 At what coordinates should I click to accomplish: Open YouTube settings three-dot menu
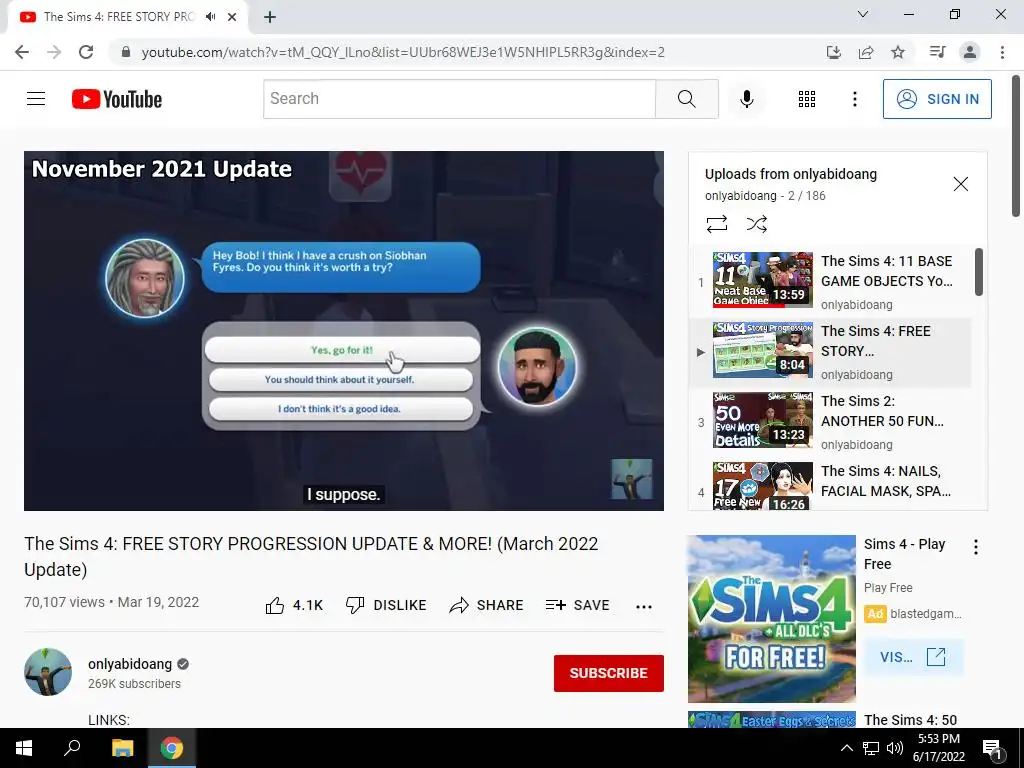[854, 99]
